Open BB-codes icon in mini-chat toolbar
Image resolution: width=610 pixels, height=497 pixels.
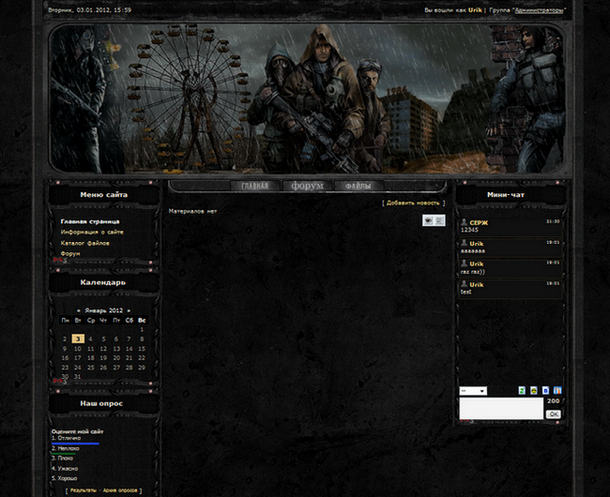coord(546,390)
